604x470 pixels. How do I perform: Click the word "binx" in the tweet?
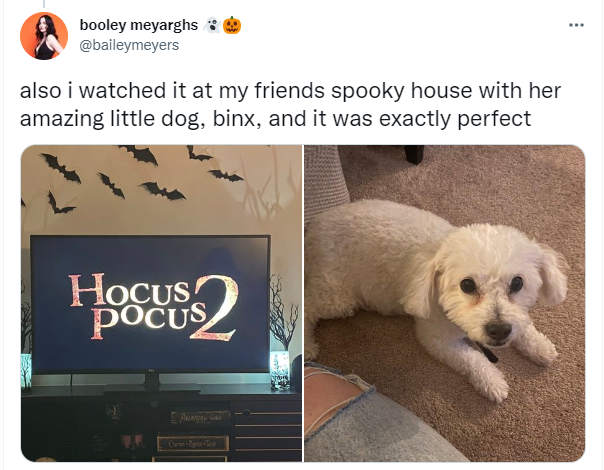tap(233, 118)
